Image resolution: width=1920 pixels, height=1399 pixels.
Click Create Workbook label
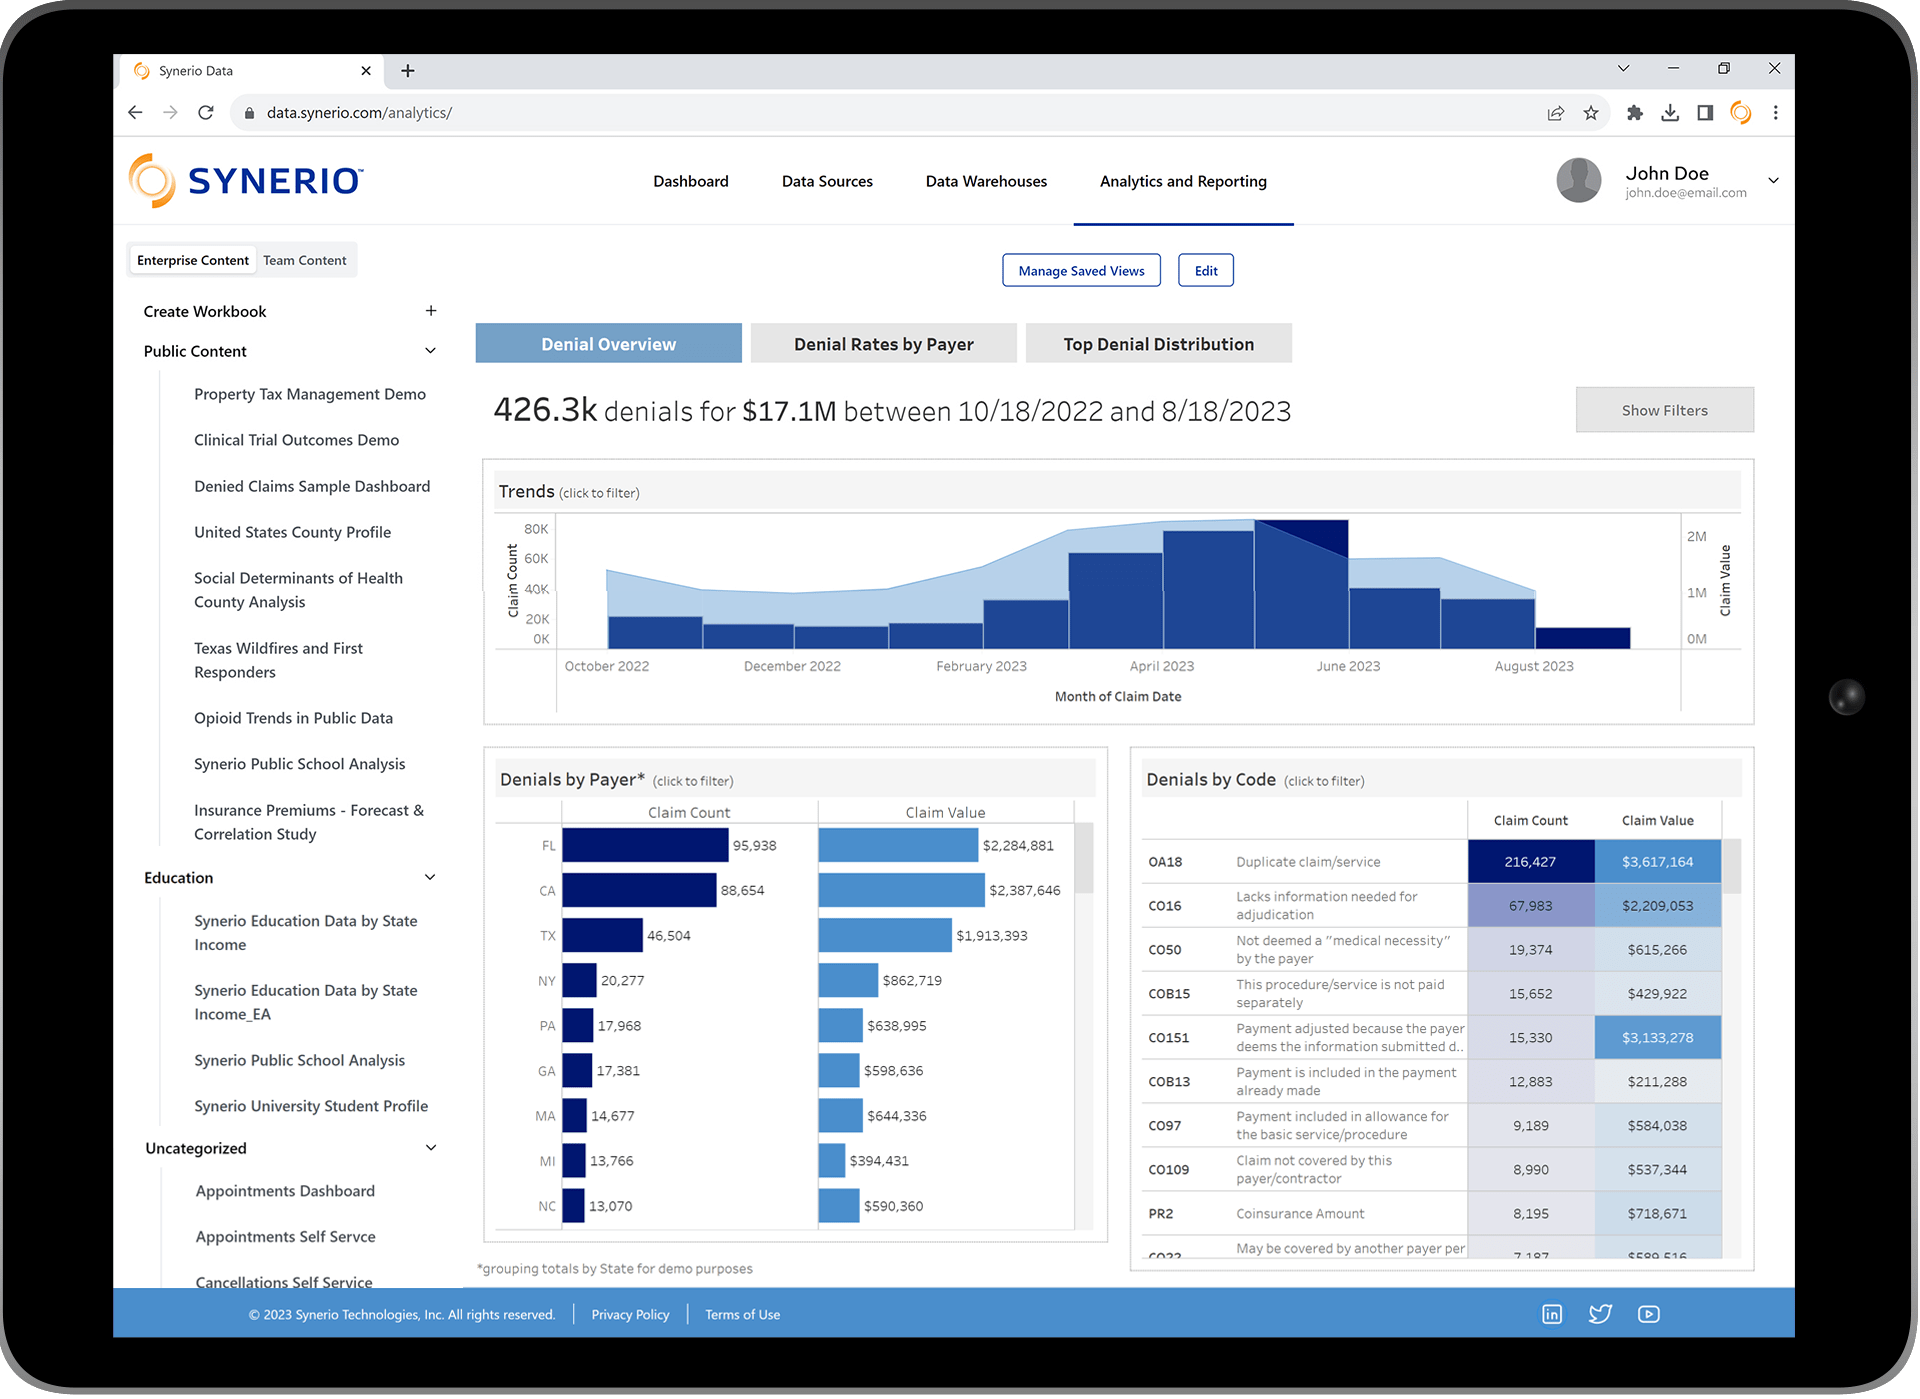tap(205, 311)
